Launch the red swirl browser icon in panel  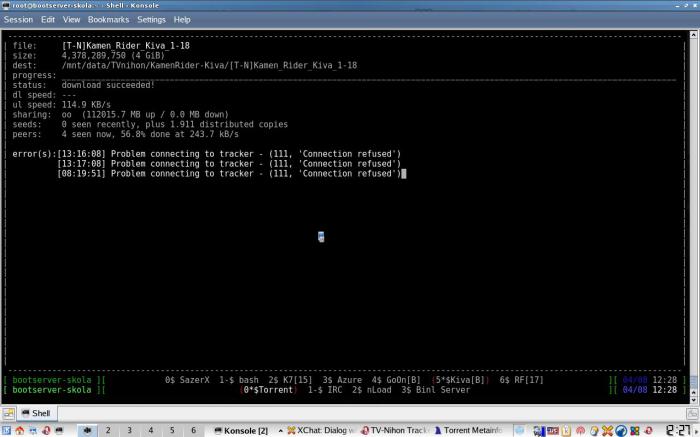point(46,430)
